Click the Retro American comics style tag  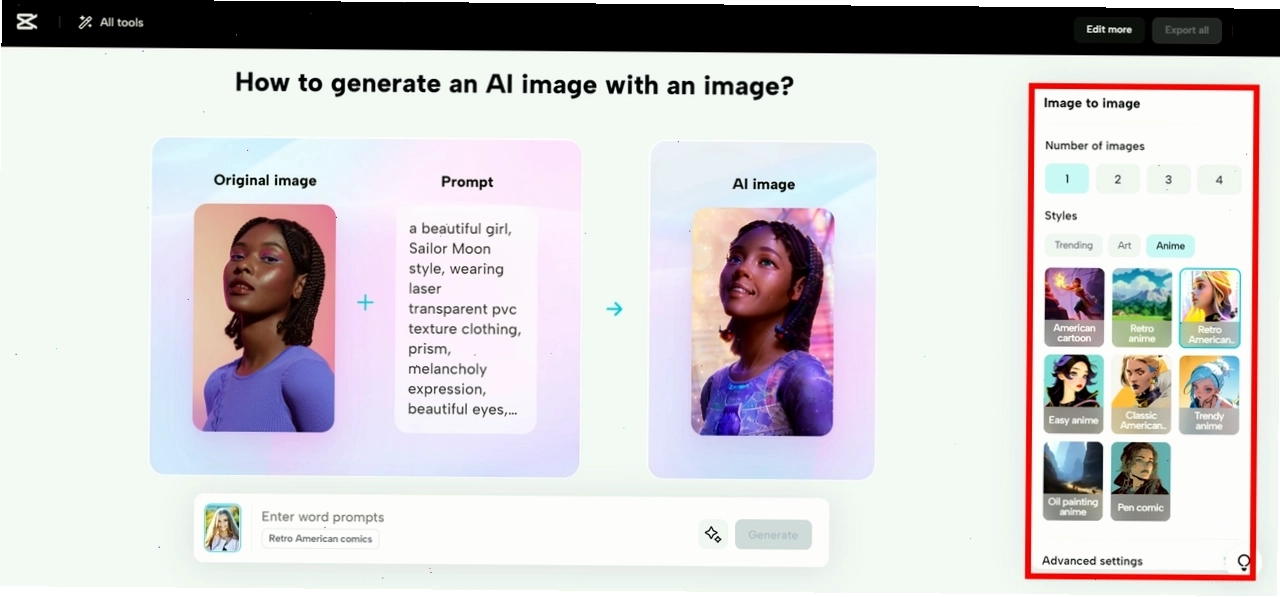tap(320, 539)
